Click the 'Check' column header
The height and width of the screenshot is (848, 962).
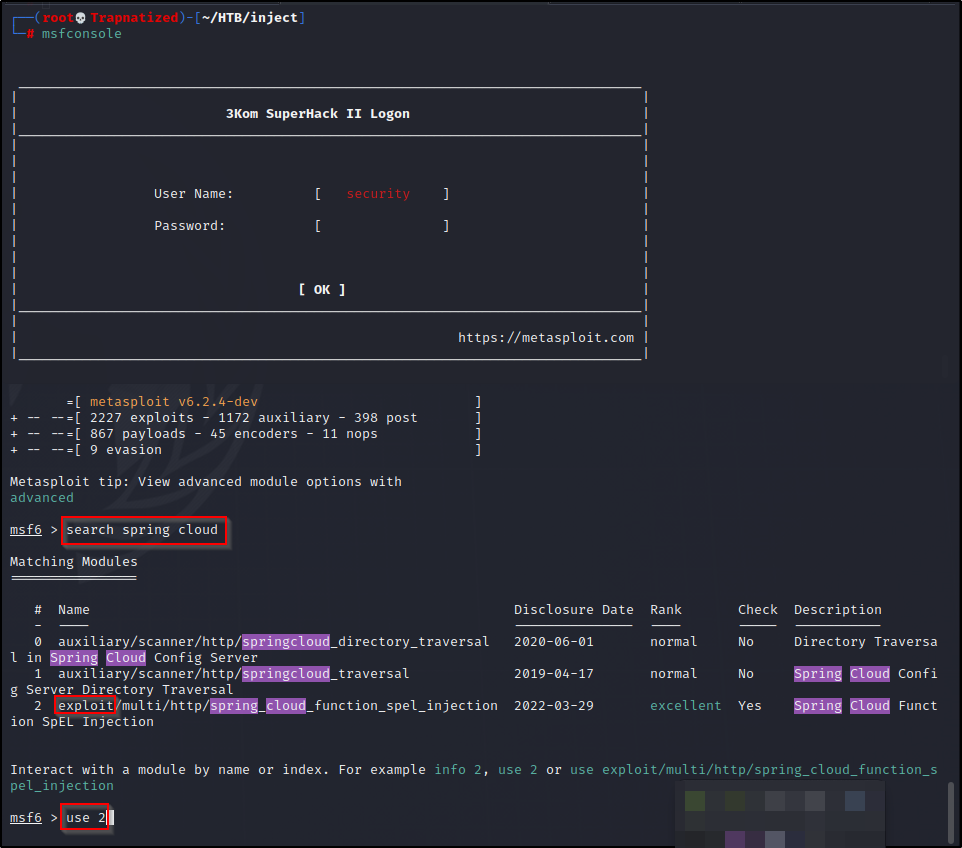tap(758, 610)
